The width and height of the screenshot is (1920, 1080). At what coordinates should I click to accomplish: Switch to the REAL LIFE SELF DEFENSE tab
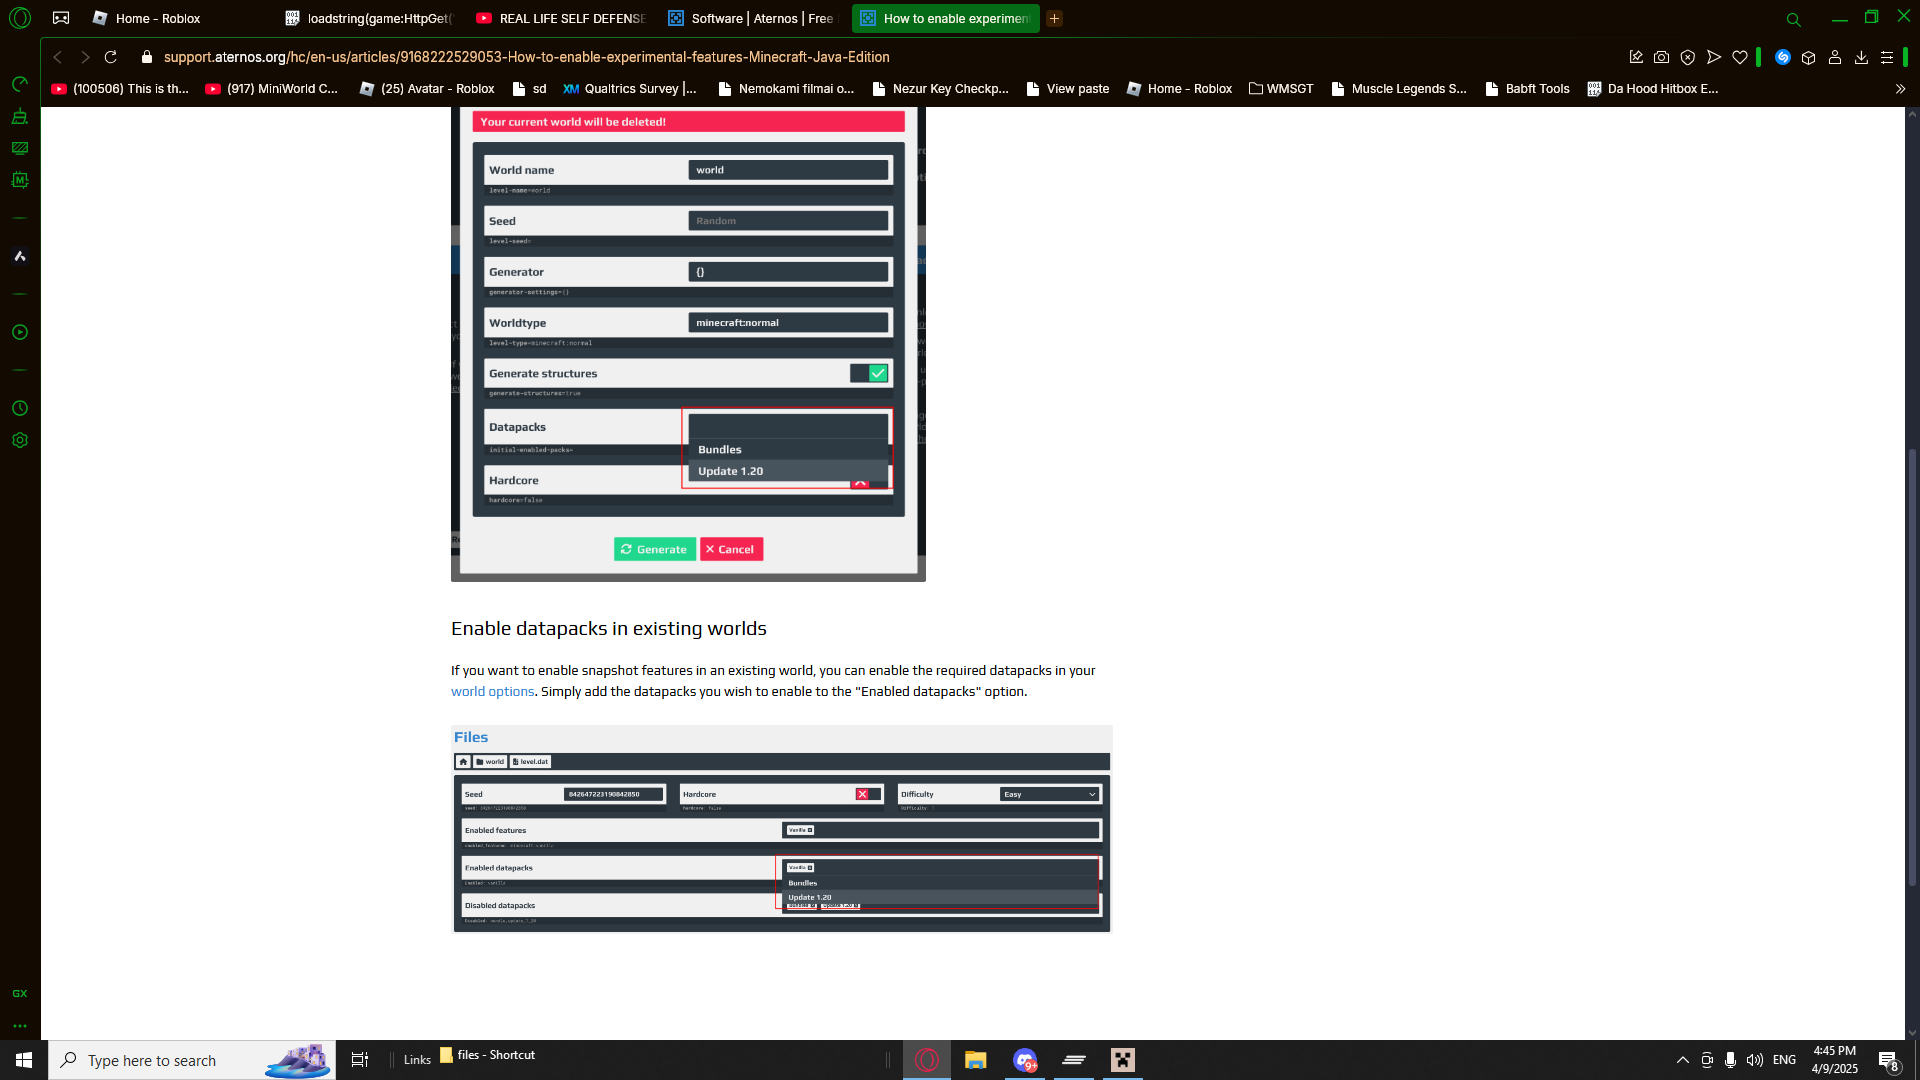pos(562,18)
